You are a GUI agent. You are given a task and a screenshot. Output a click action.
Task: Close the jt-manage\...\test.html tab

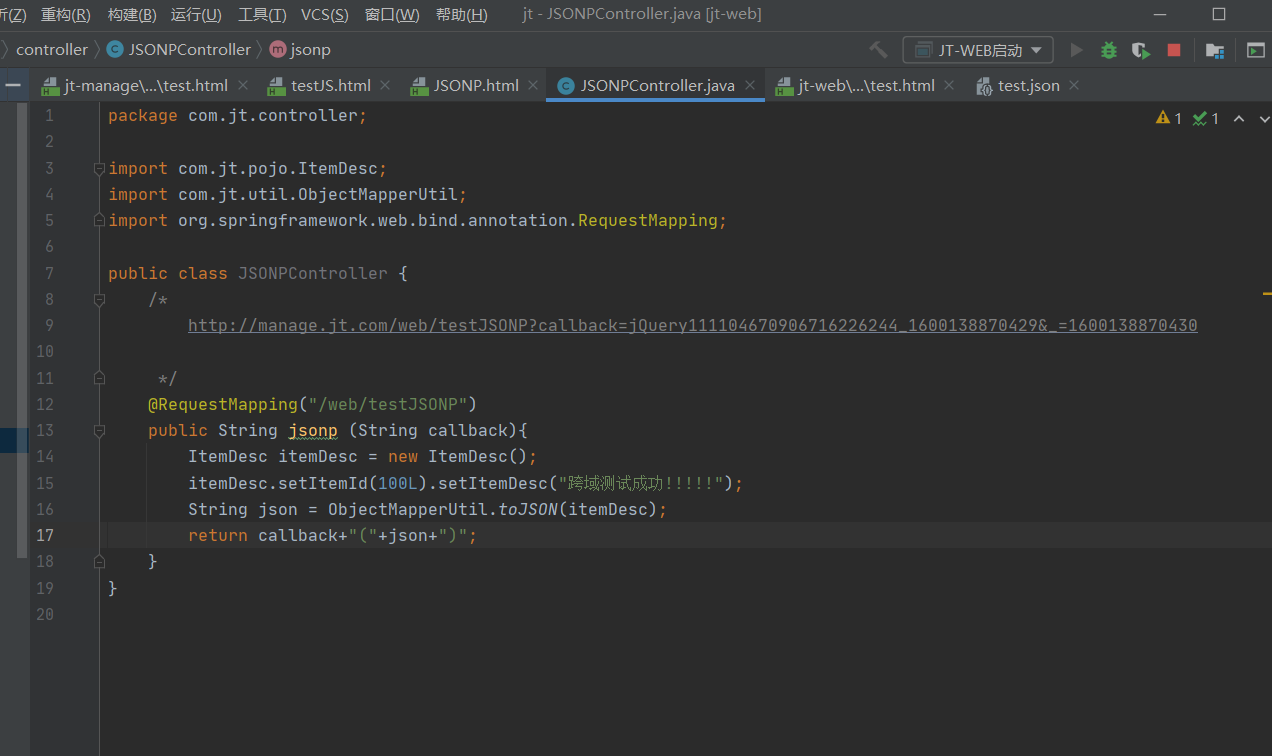click(x=242, y=85)
